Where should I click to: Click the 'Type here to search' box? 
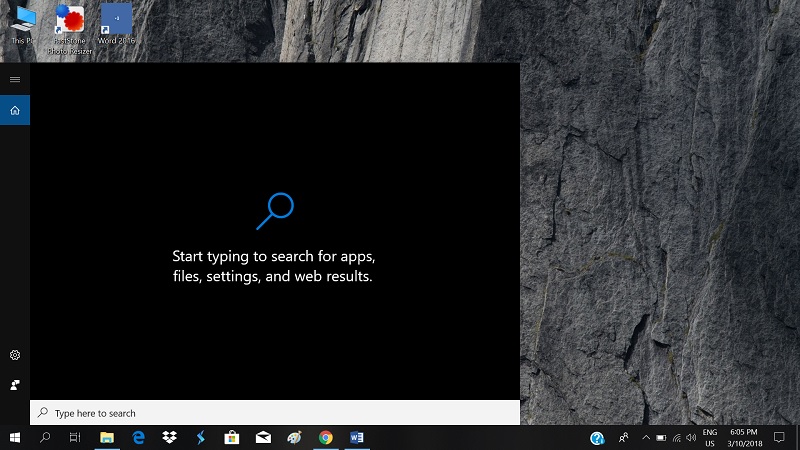[275, 413]
